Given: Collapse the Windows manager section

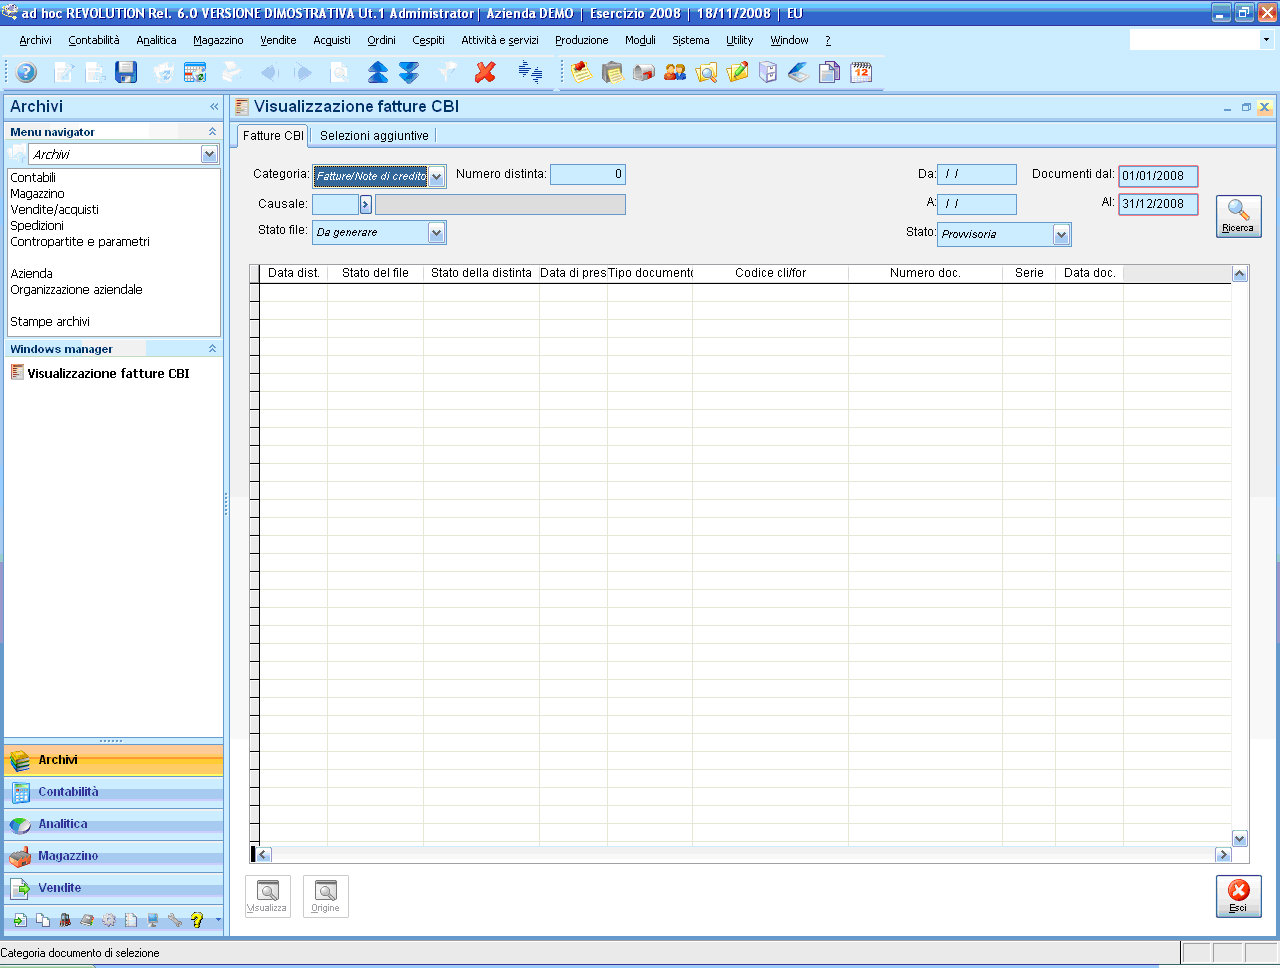Looking at the screenshot, I should click(x=212, y=348).
